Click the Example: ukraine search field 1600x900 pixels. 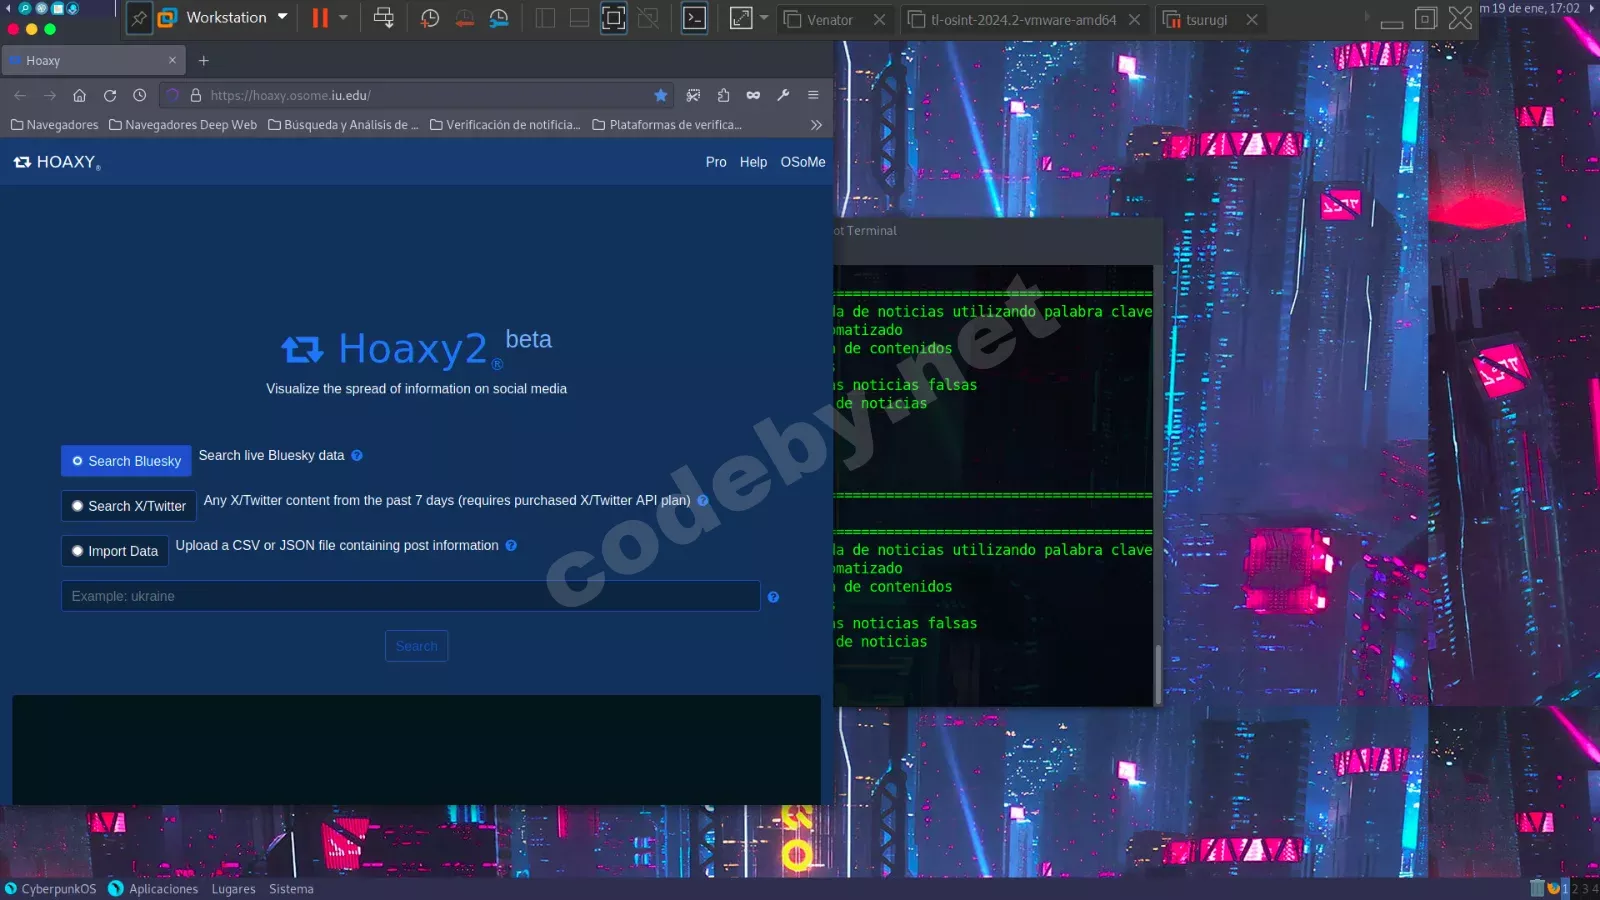(x=411, y=596)
